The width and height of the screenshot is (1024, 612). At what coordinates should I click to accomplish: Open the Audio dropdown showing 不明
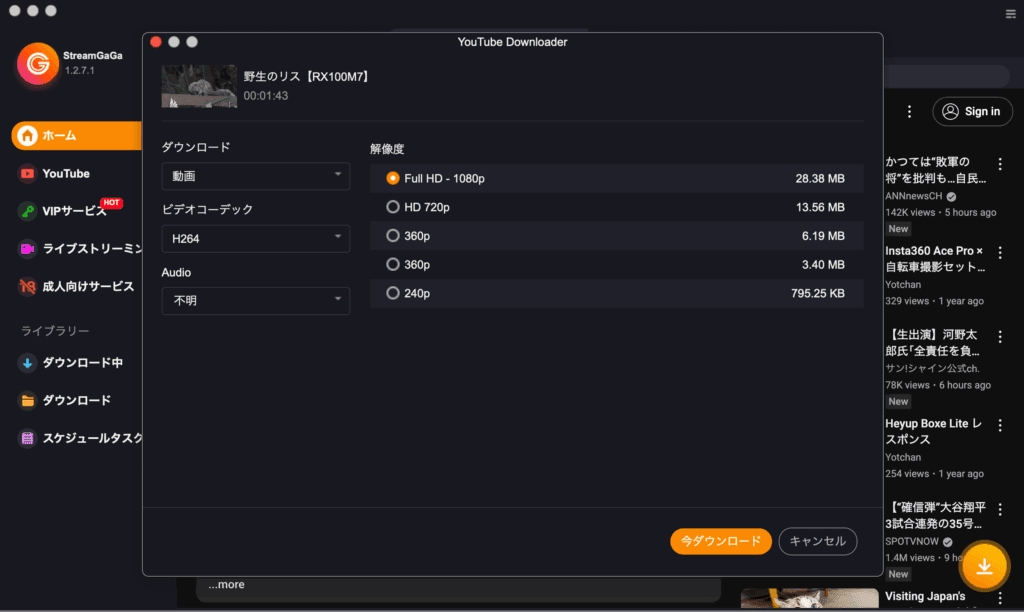tap(255, 300)
